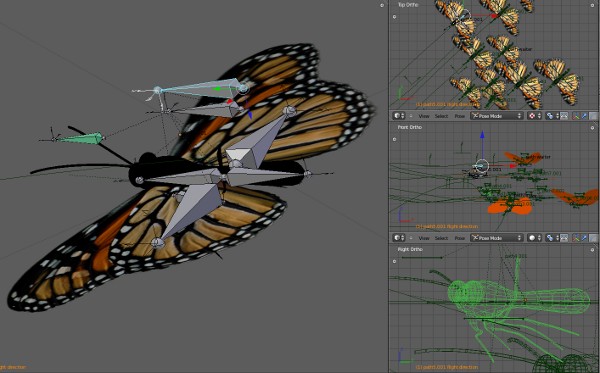Expand tool shelf plus icon in Top Ortho view

(395, 17)
